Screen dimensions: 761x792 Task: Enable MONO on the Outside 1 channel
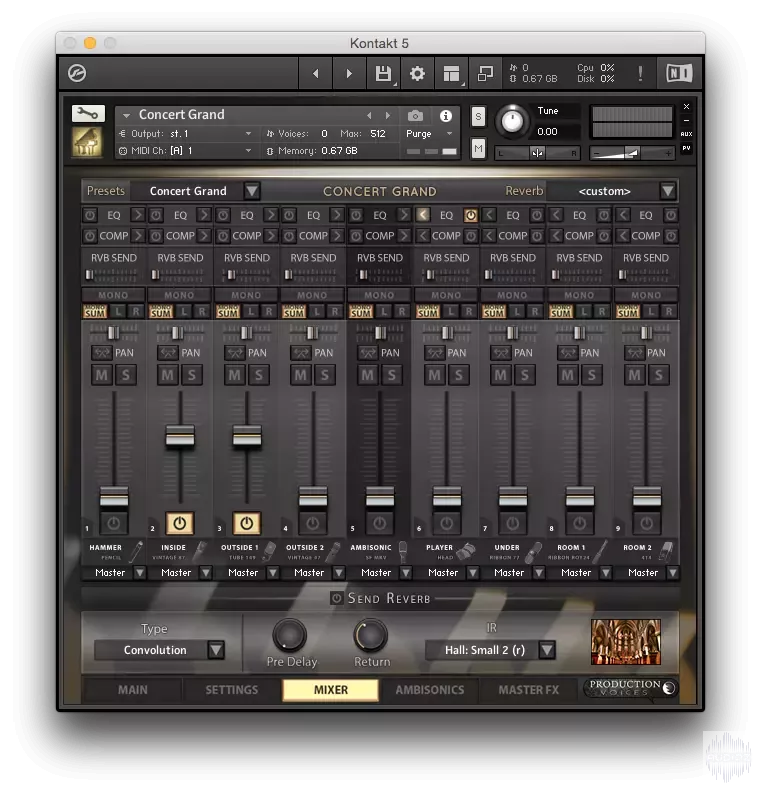[246, 295]
